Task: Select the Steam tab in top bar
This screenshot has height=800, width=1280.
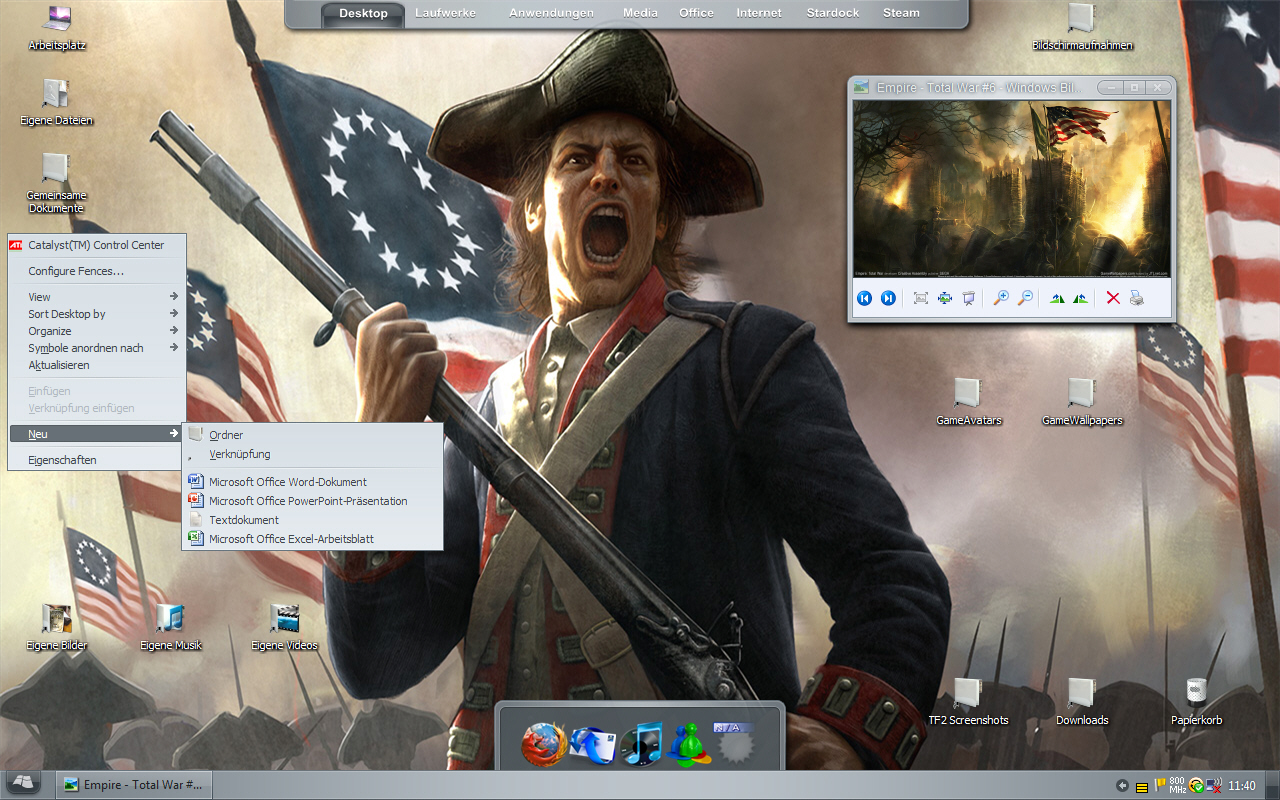Action: click(x=901, y=13)
